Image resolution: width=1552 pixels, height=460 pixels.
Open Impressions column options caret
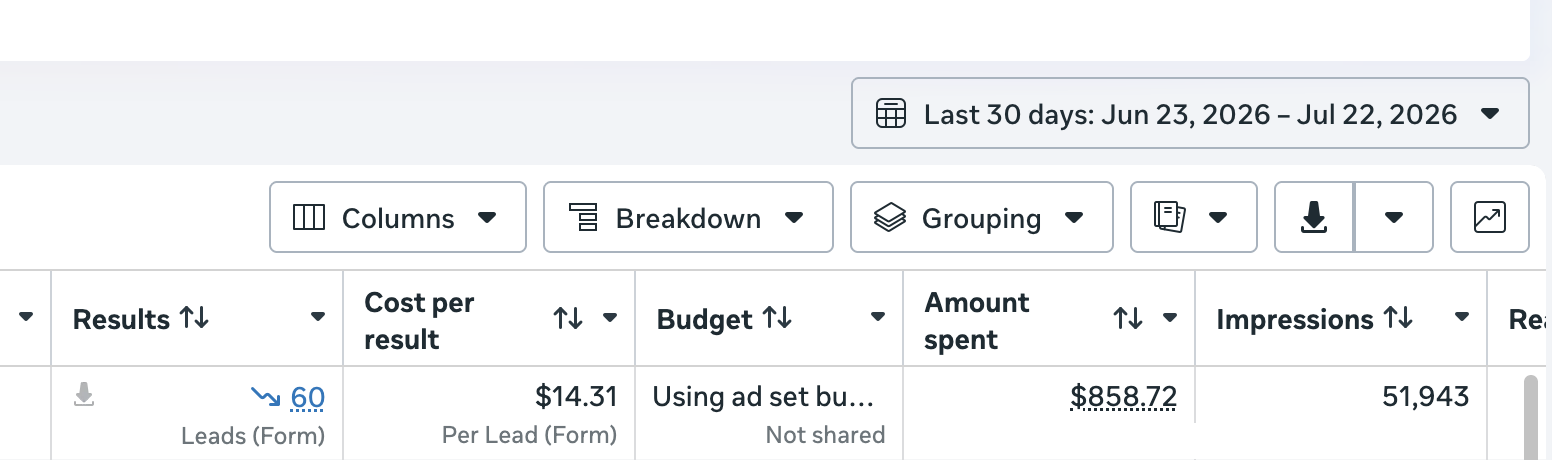pos(1462,318)
